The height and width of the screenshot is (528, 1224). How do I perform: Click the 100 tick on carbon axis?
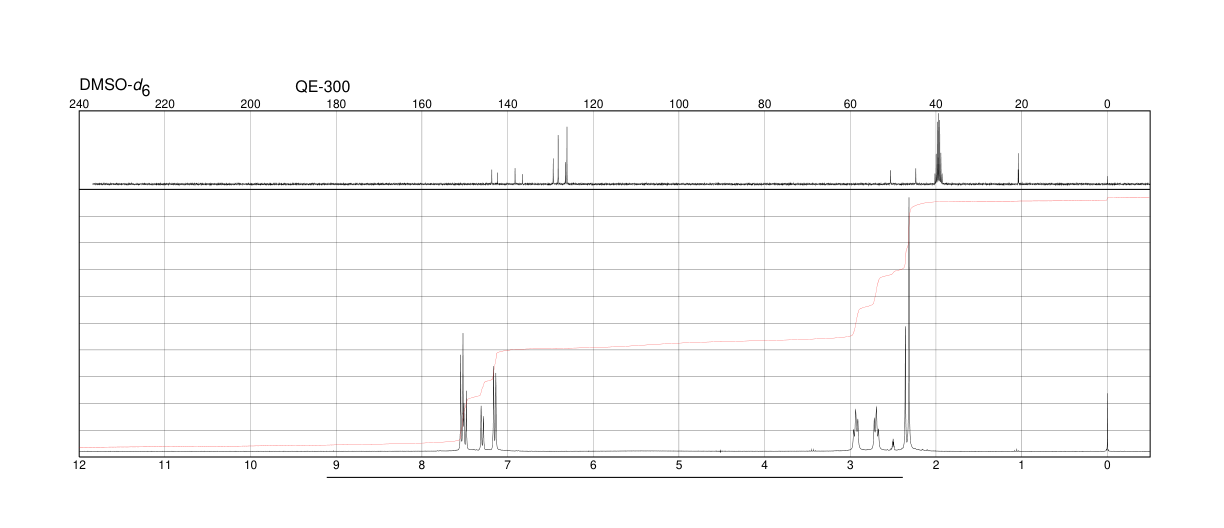coord(678,104)
